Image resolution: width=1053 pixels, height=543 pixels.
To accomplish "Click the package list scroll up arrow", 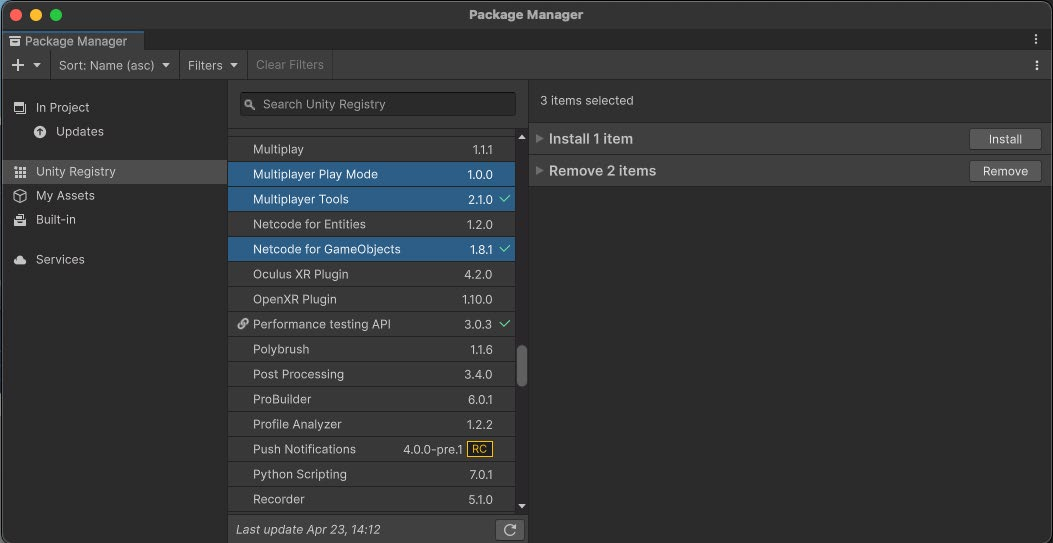I will pos(522,137).
